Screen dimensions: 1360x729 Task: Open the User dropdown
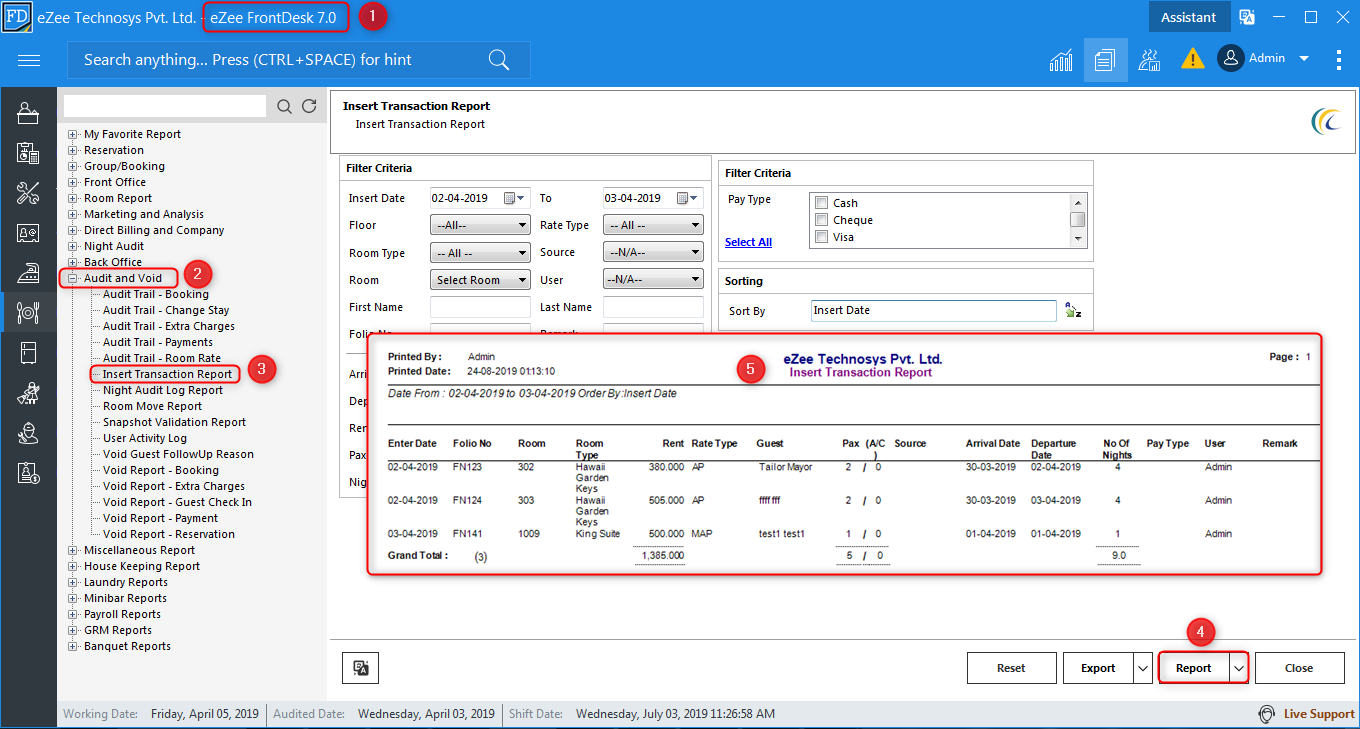click(x=653, y=280)
